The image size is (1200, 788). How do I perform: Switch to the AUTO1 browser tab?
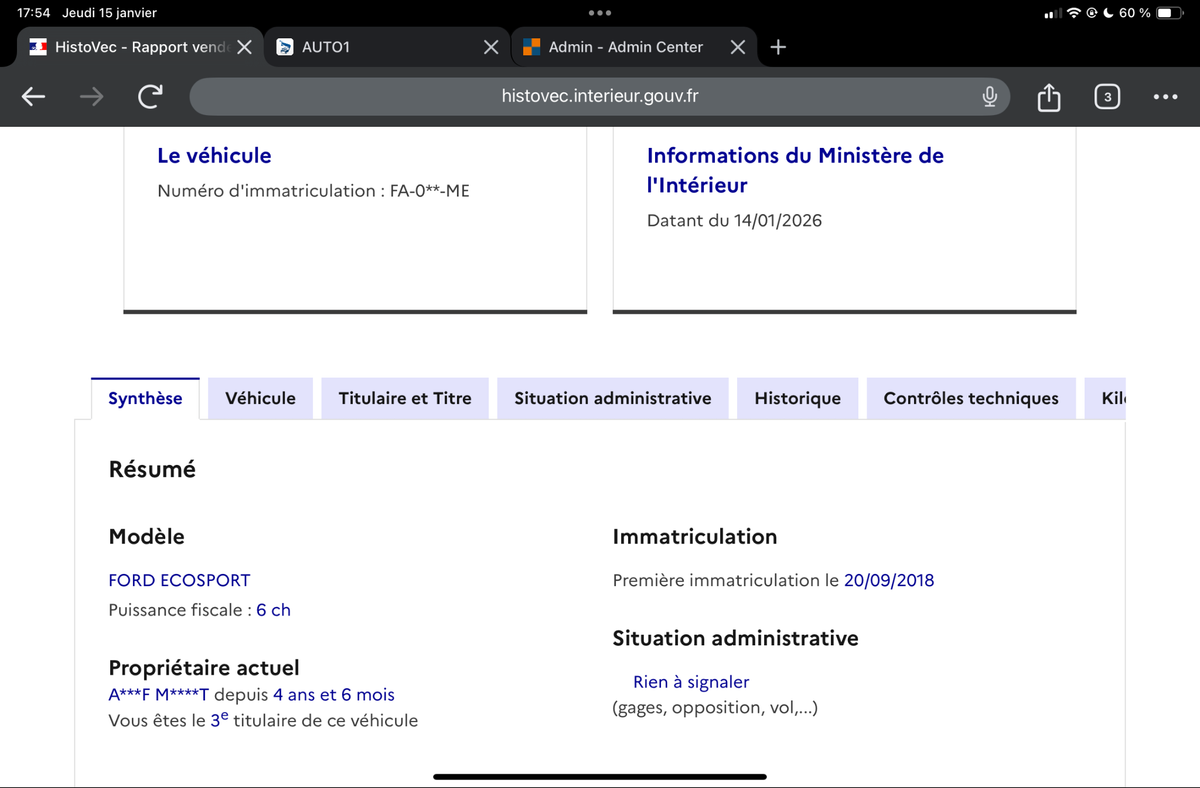pyautogui.click(x=370, y=47)
